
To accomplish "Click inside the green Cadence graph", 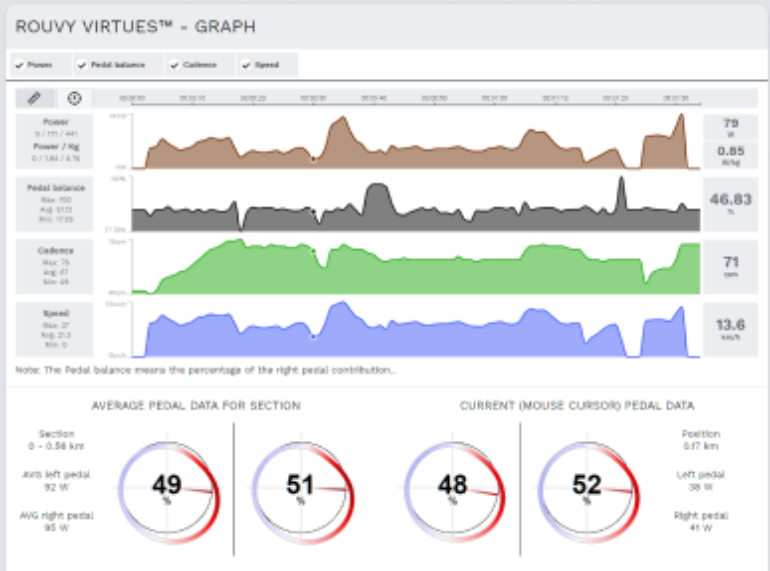I will click(x=416, y=267).
